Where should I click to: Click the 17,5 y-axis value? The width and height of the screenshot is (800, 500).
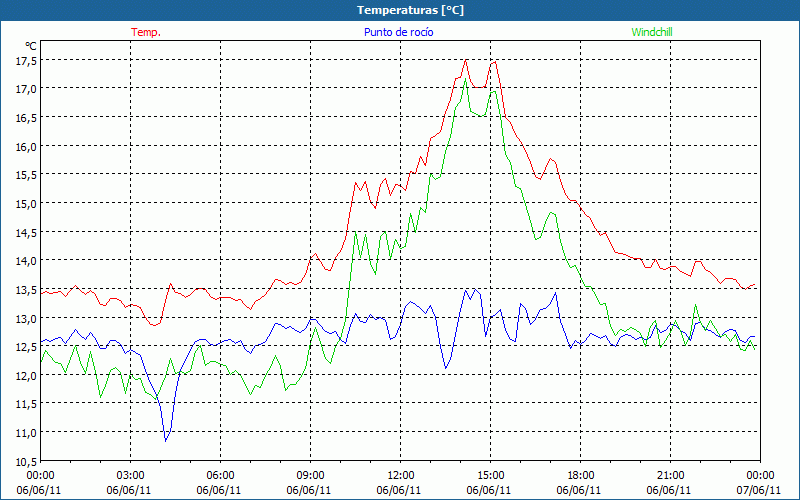click(26, 61)
